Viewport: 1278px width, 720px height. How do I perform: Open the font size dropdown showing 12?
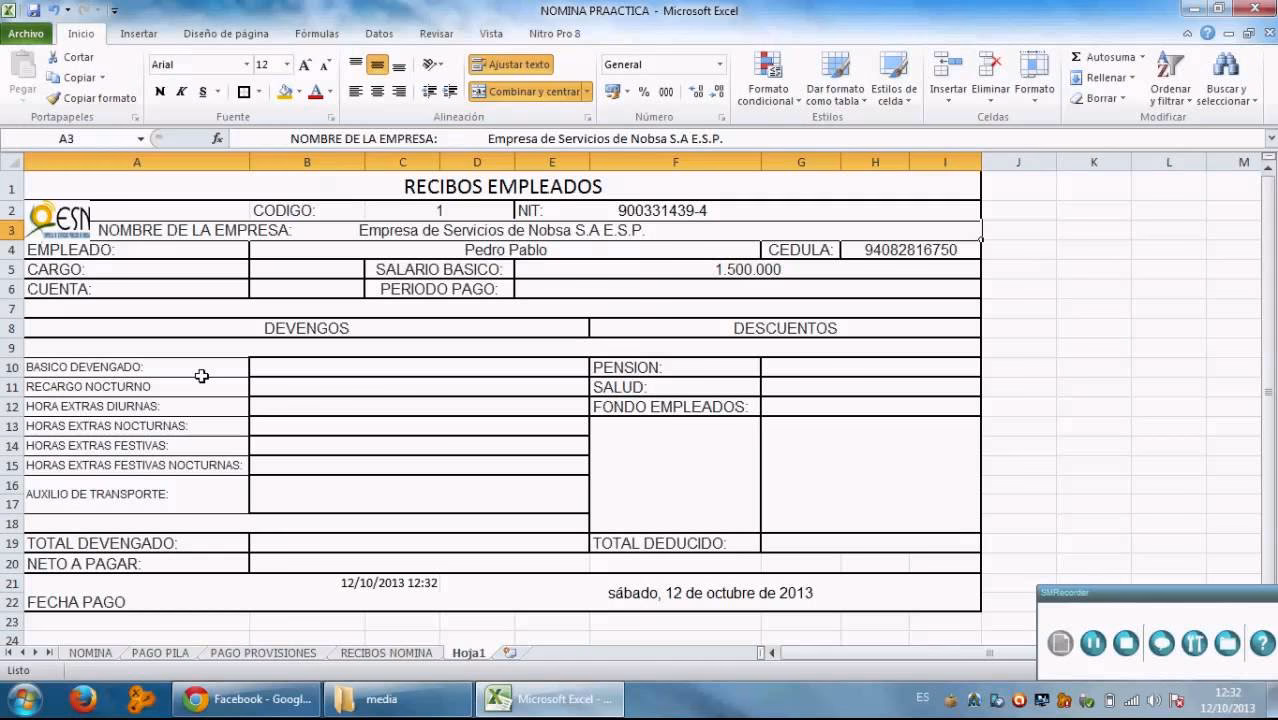(x=286, y=64)
